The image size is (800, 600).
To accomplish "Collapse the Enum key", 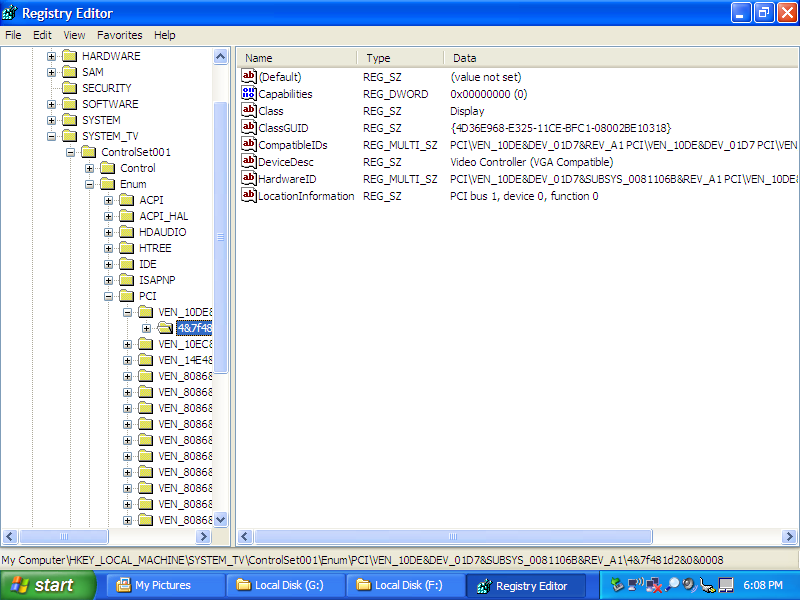I will 90,184.
